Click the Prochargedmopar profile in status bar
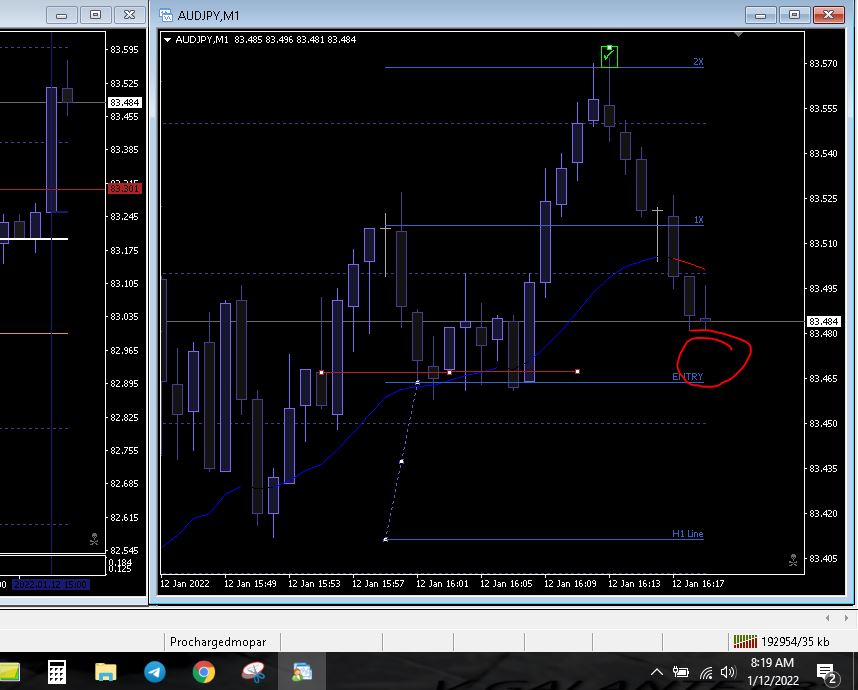Image resolution: width=858 pixels, height=690 pixels. (218, 642)
